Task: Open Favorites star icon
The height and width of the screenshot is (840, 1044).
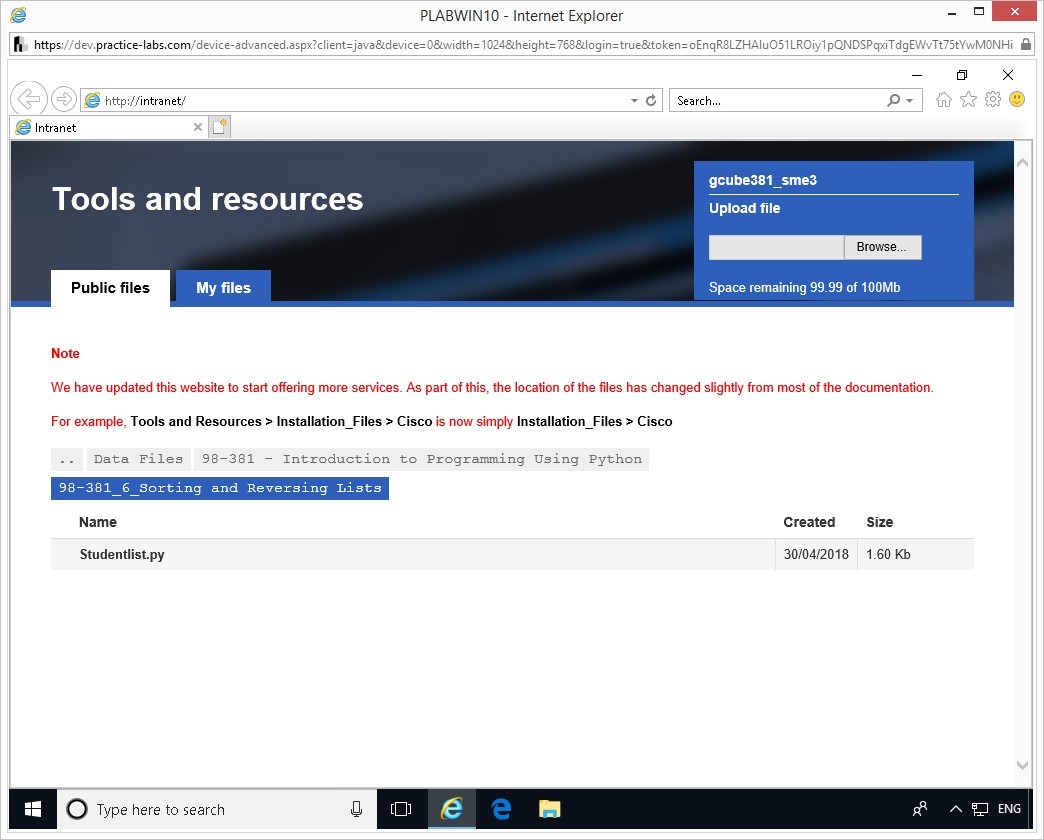Action: click(x=968, y=100)
